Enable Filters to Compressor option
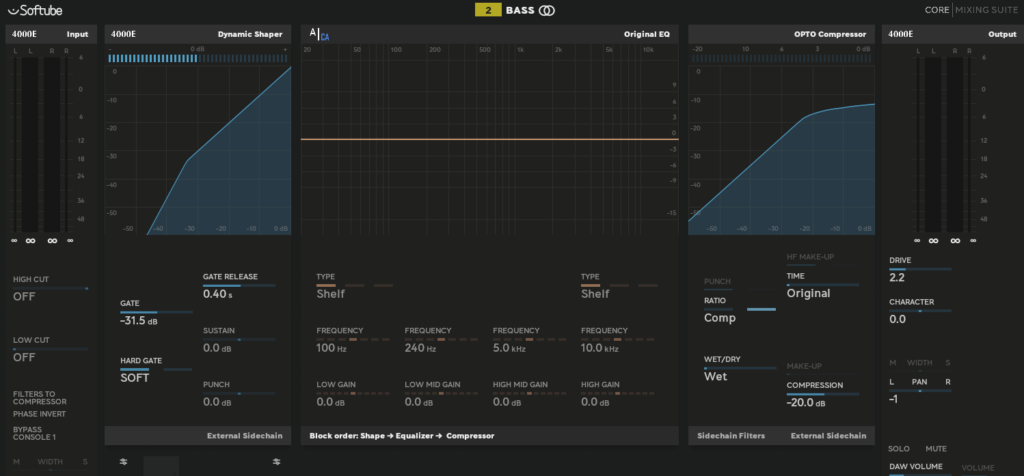The image size is (1024, 476). pyautogui.click(x=41, y=399)
